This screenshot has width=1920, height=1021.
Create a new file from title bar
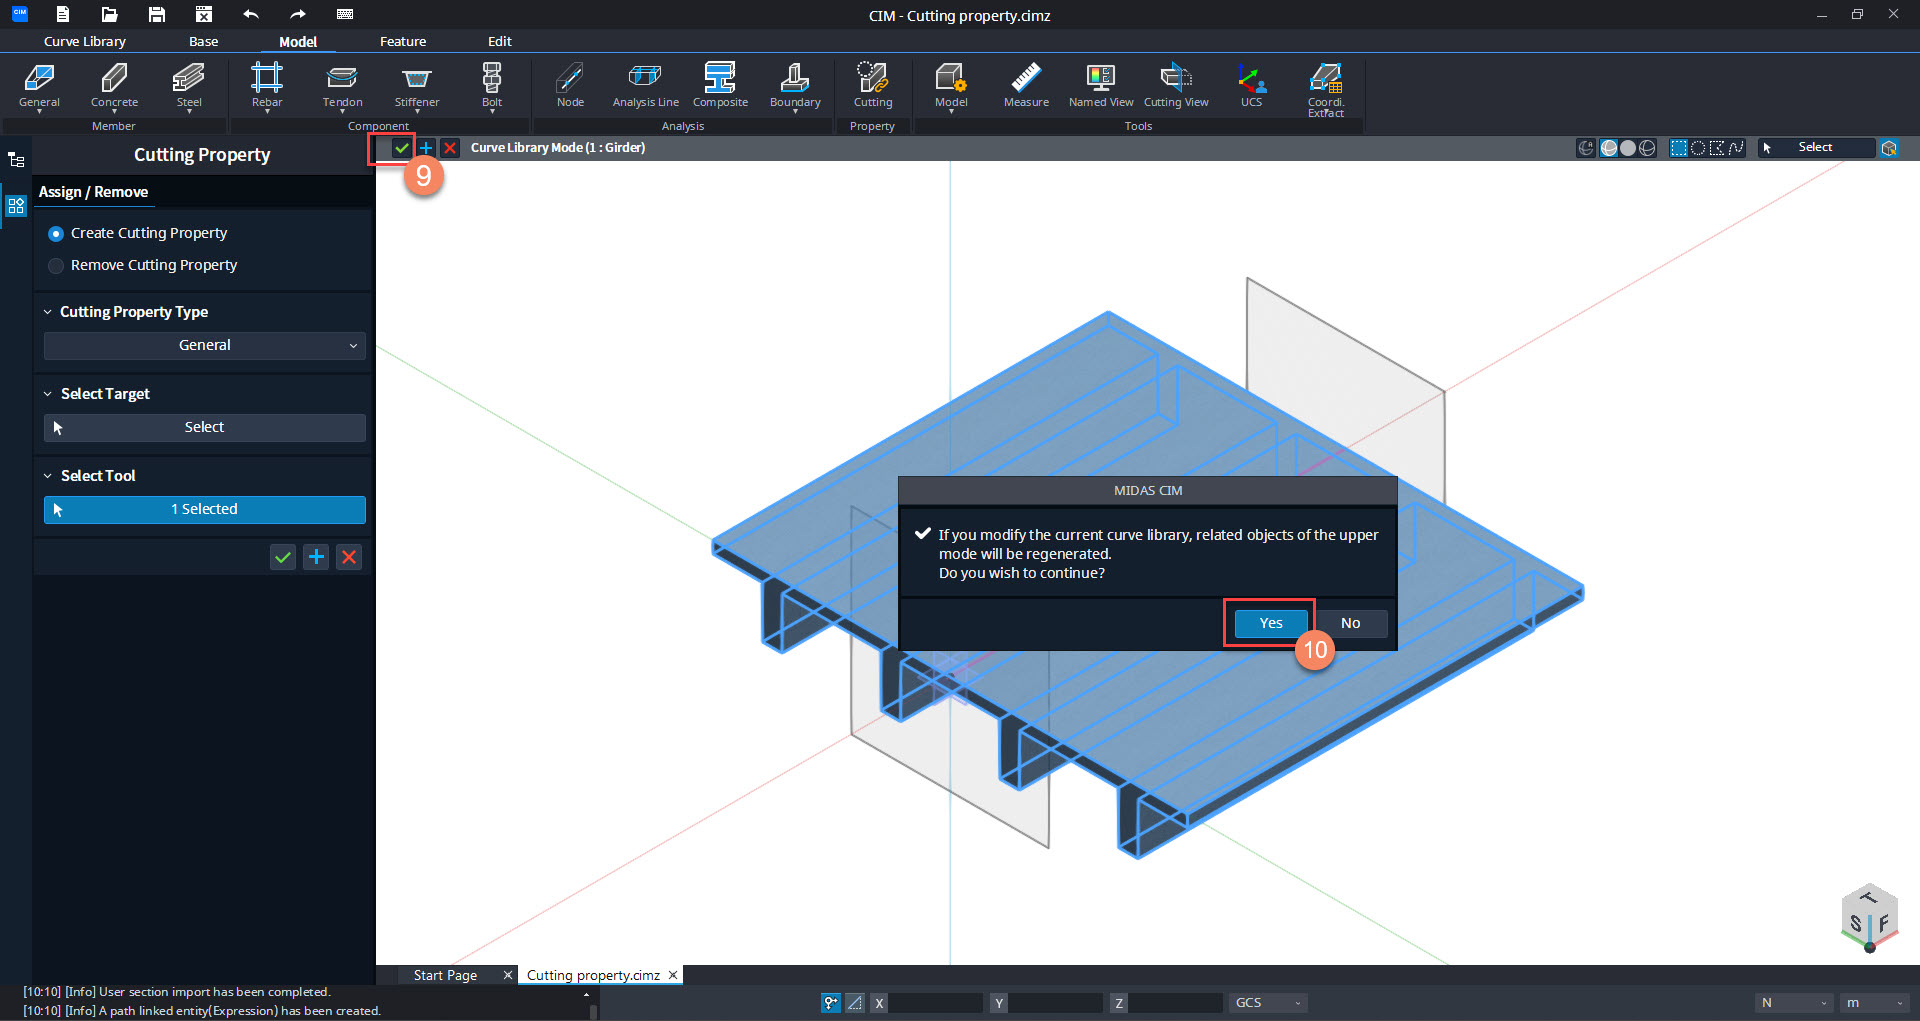pos(62,14)
